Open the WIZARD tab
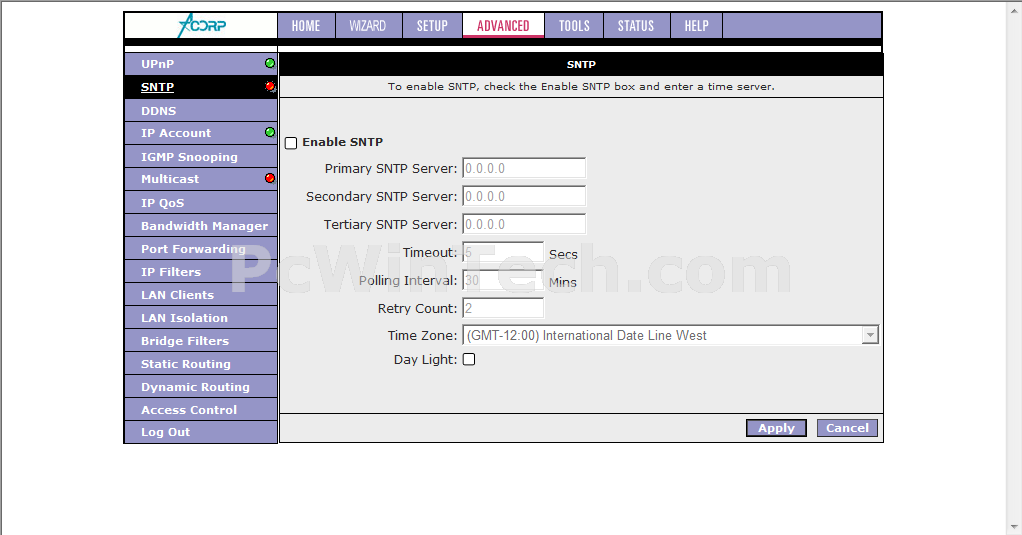Screen dimensions: 1022x535 [x=368, y=25]
